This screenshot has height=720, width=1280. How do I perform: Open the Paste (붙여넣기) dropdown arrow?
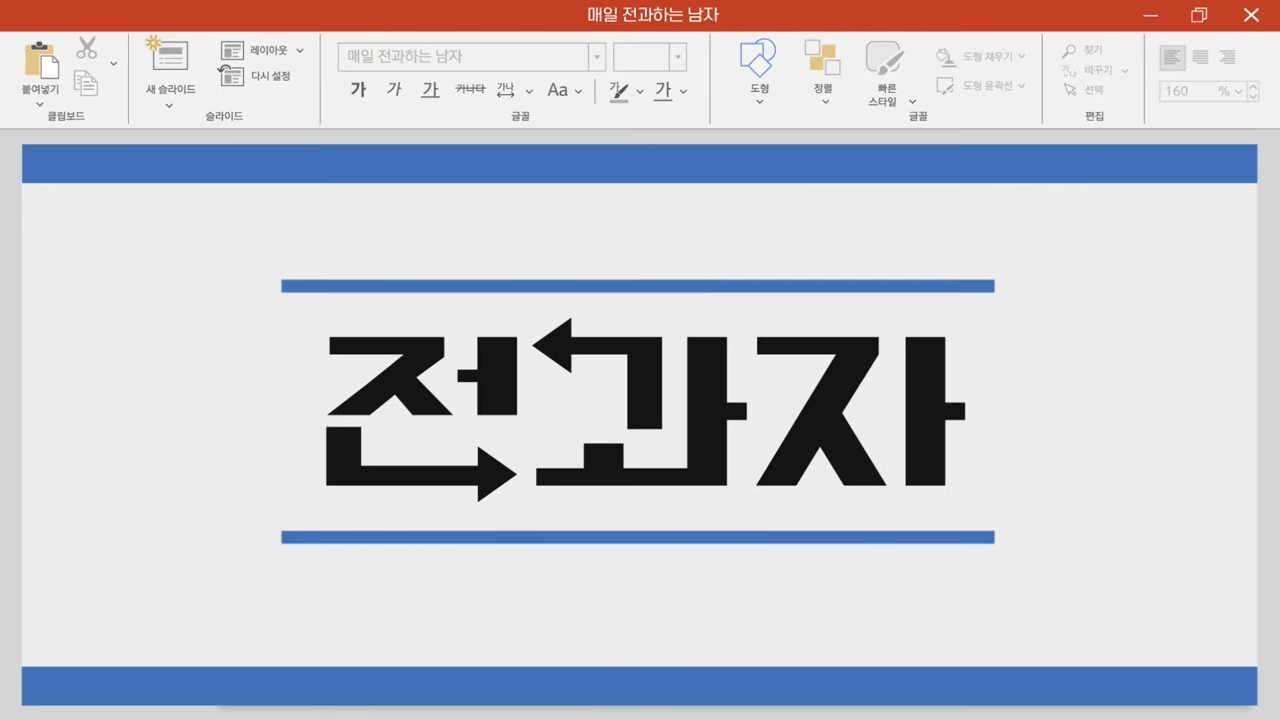40,104
